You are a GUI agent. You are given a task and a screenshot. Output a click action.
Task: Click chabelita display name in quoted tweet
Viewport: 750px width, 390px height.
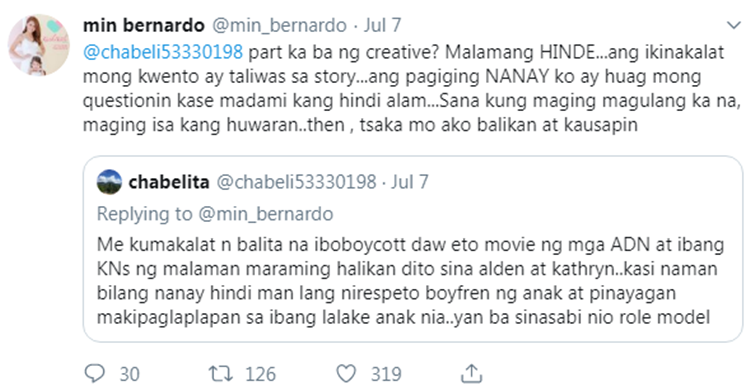(169, 182)
